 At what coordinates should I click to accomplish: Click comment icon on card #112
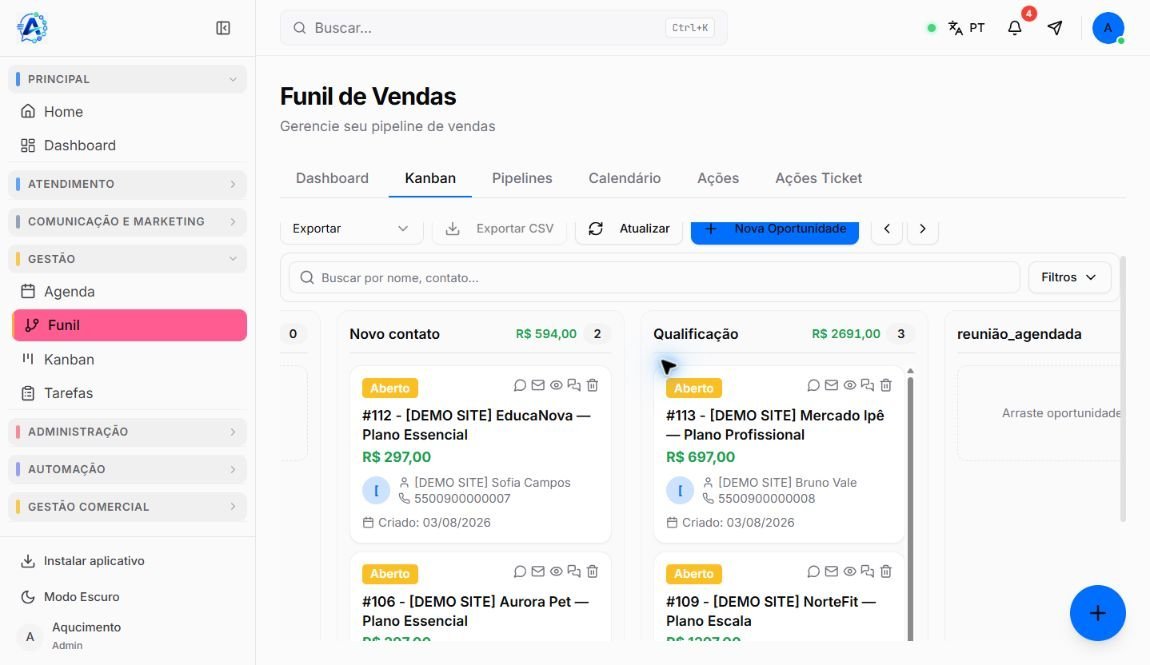[x=519, y=385]
